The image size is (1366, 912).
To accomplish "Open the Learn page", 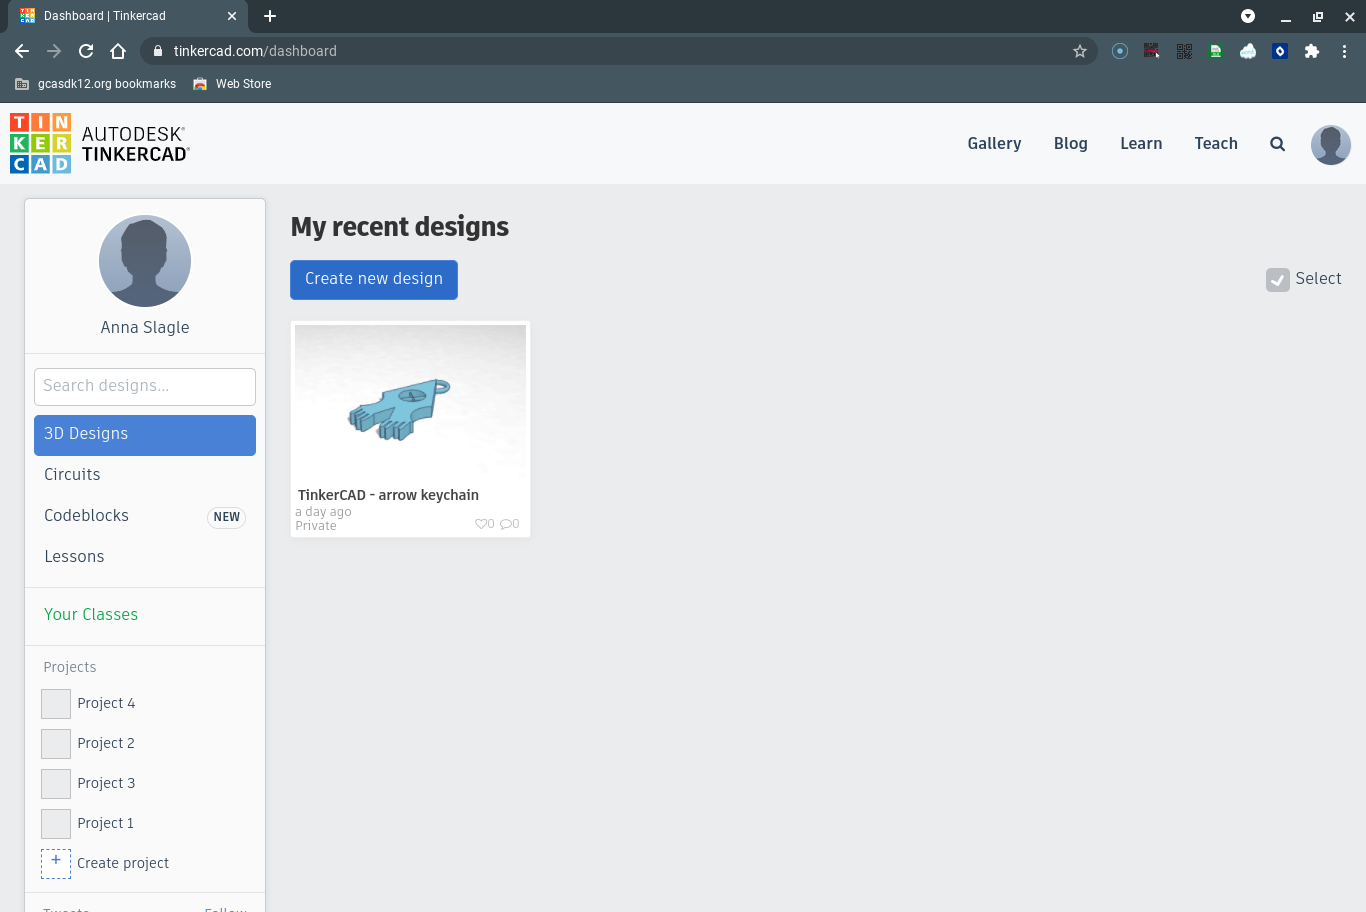I will 1141,144.
